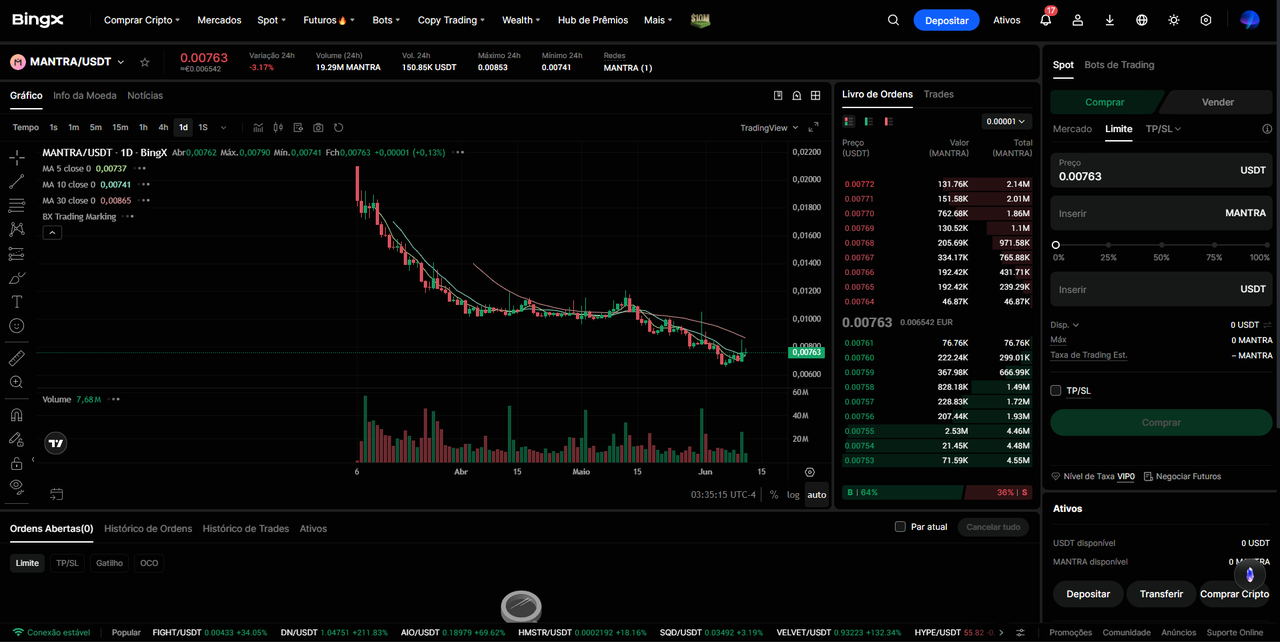Show both bids and asks order book view
This screenshot has height=642, width=1280.
coord(849,121)
